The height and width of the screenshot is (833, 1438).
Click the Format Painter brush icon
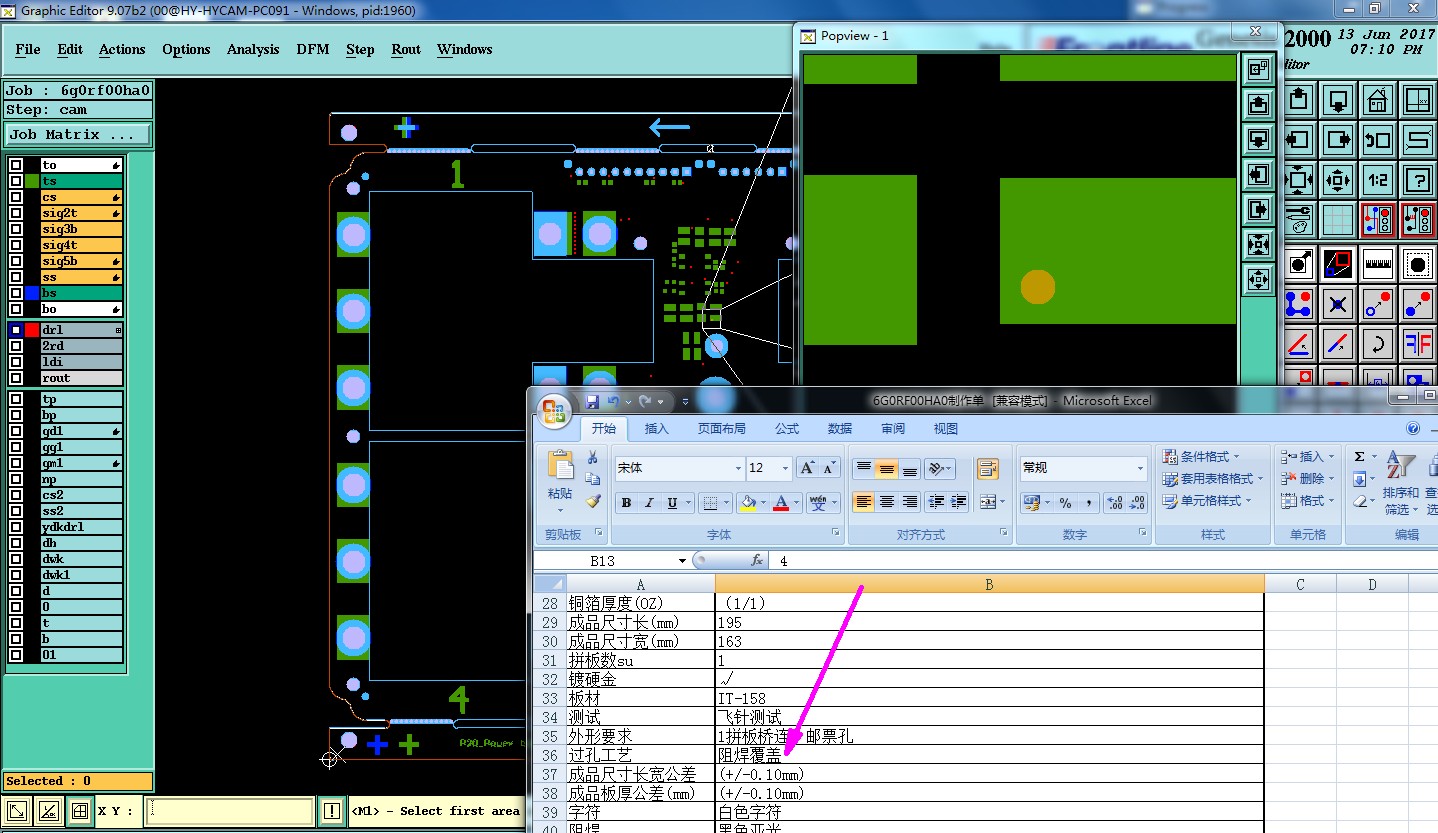click(x=592, y=501)
